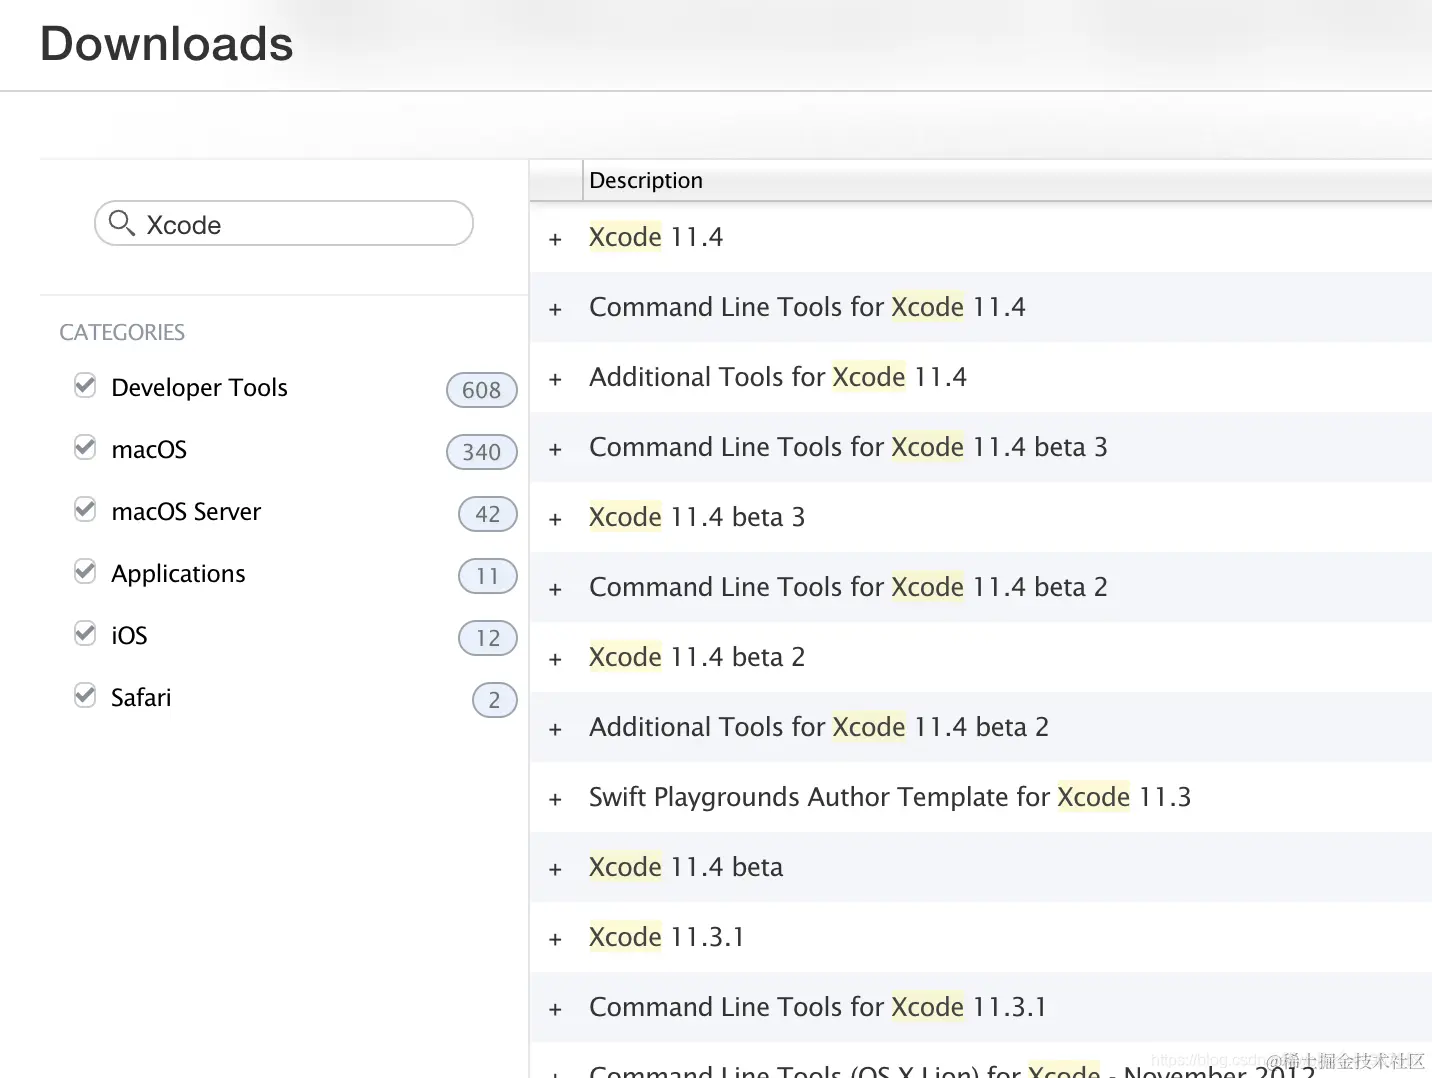Select 'Additional Tools for Xcode 11.4' text

point(778,377)
